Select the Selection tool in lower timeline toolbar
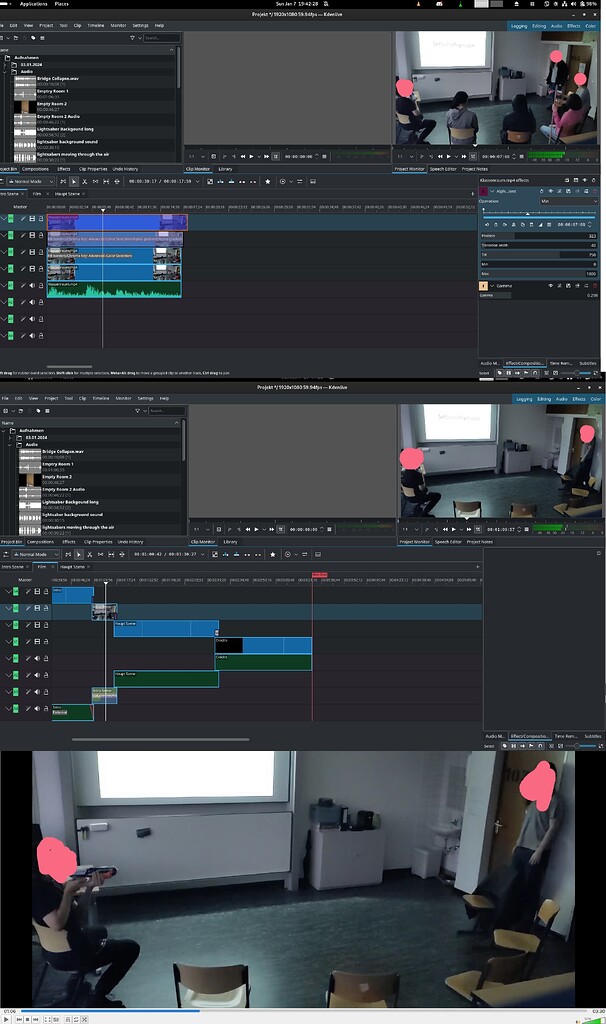 point(79,554)
